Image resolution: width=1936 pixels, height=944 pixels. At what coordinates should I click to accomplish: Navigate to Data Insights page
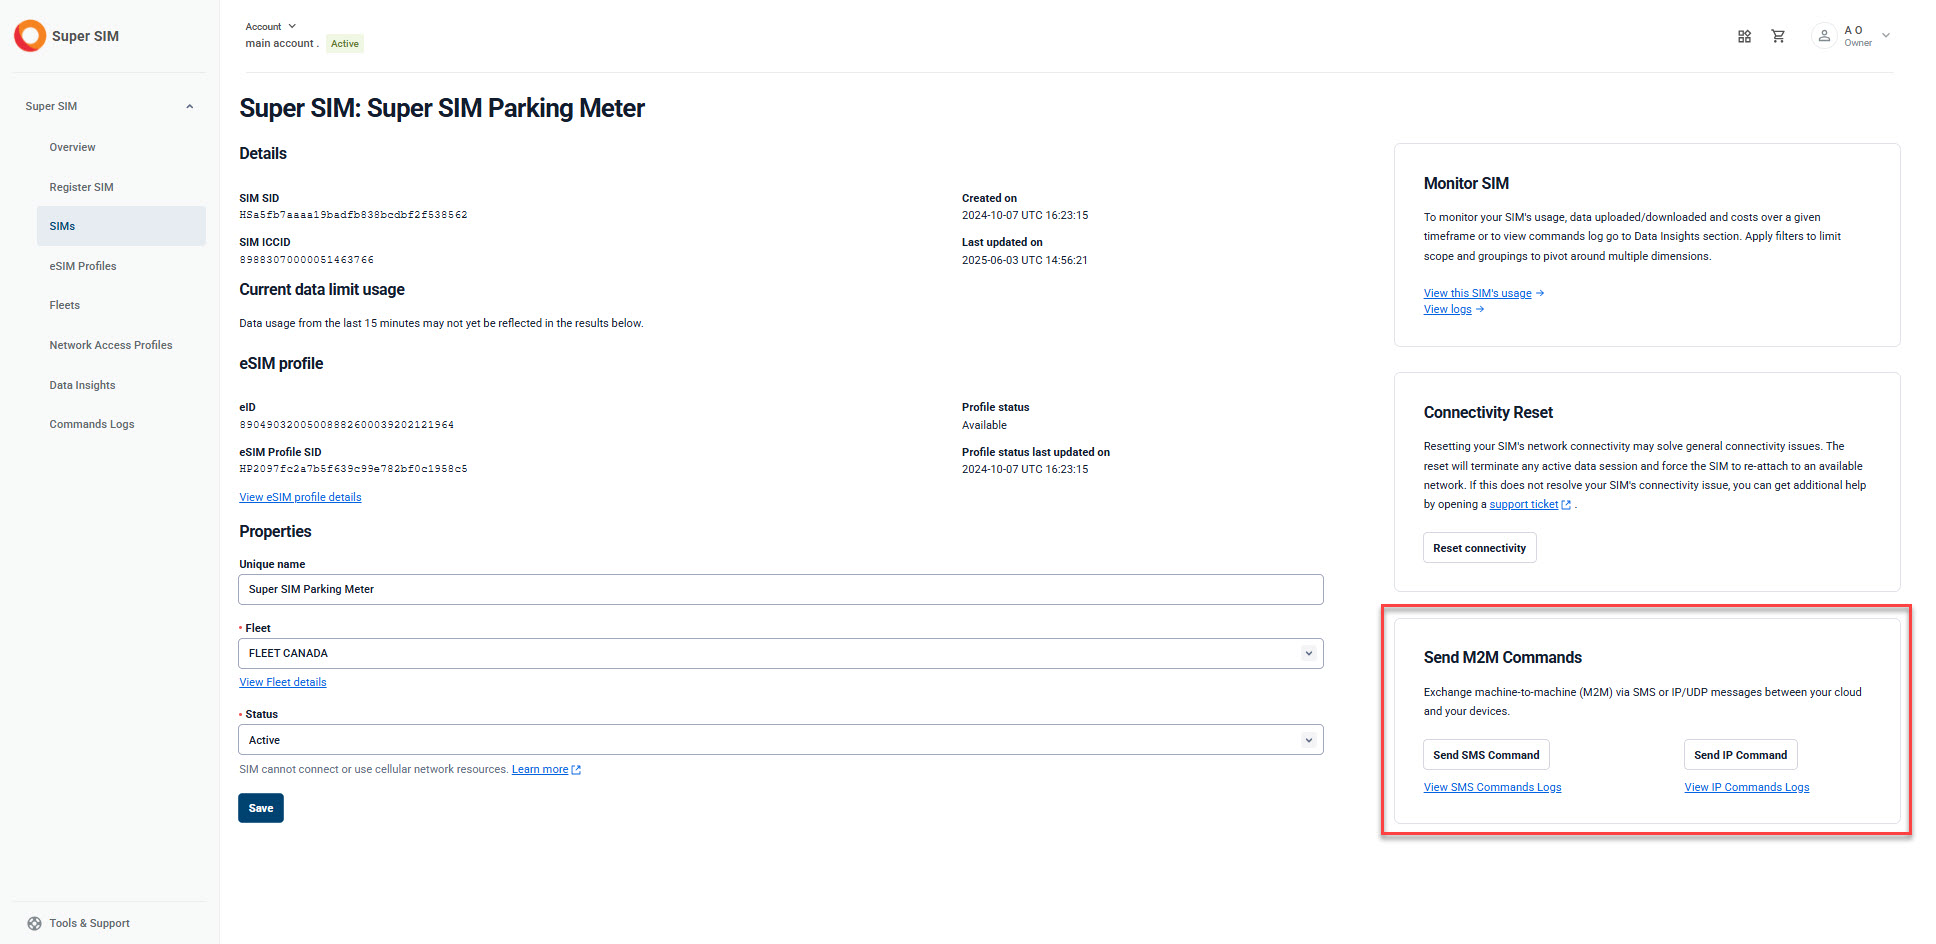click(82, 385)
